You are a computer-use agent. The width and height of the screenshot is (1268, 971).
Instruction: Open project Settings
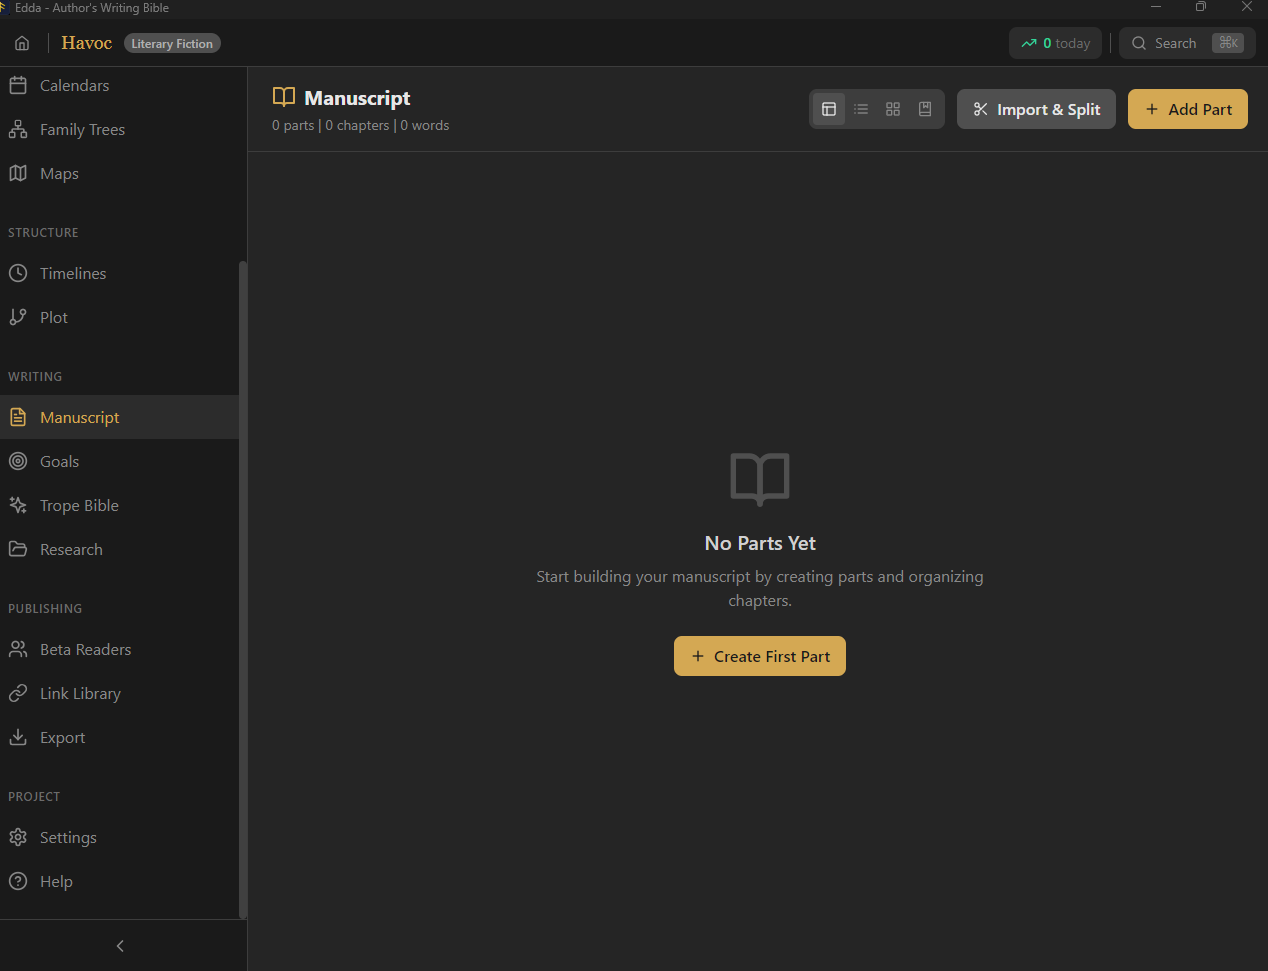[x=119, y=838]
